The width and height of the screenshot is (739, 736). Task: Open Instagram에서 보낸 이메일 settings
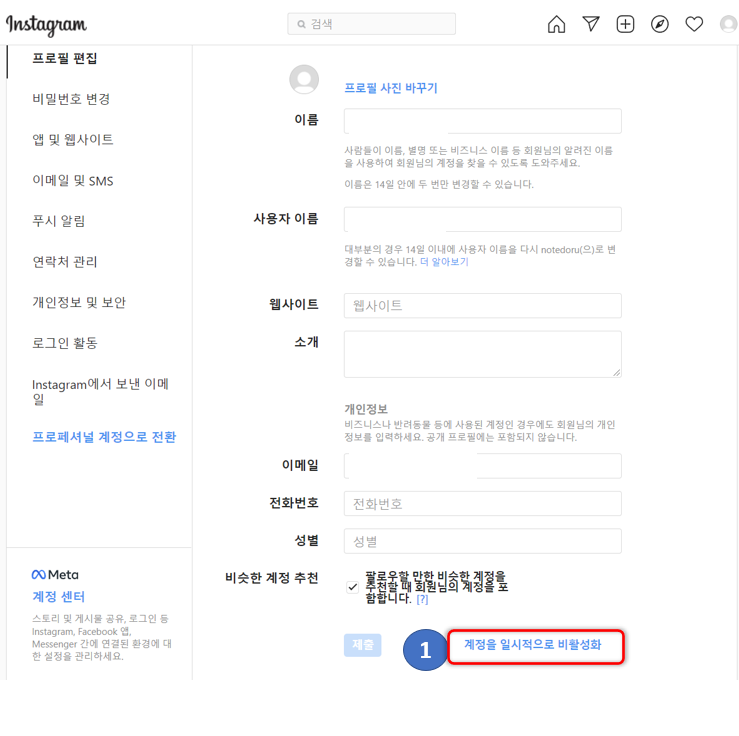(x=100, y=392)
